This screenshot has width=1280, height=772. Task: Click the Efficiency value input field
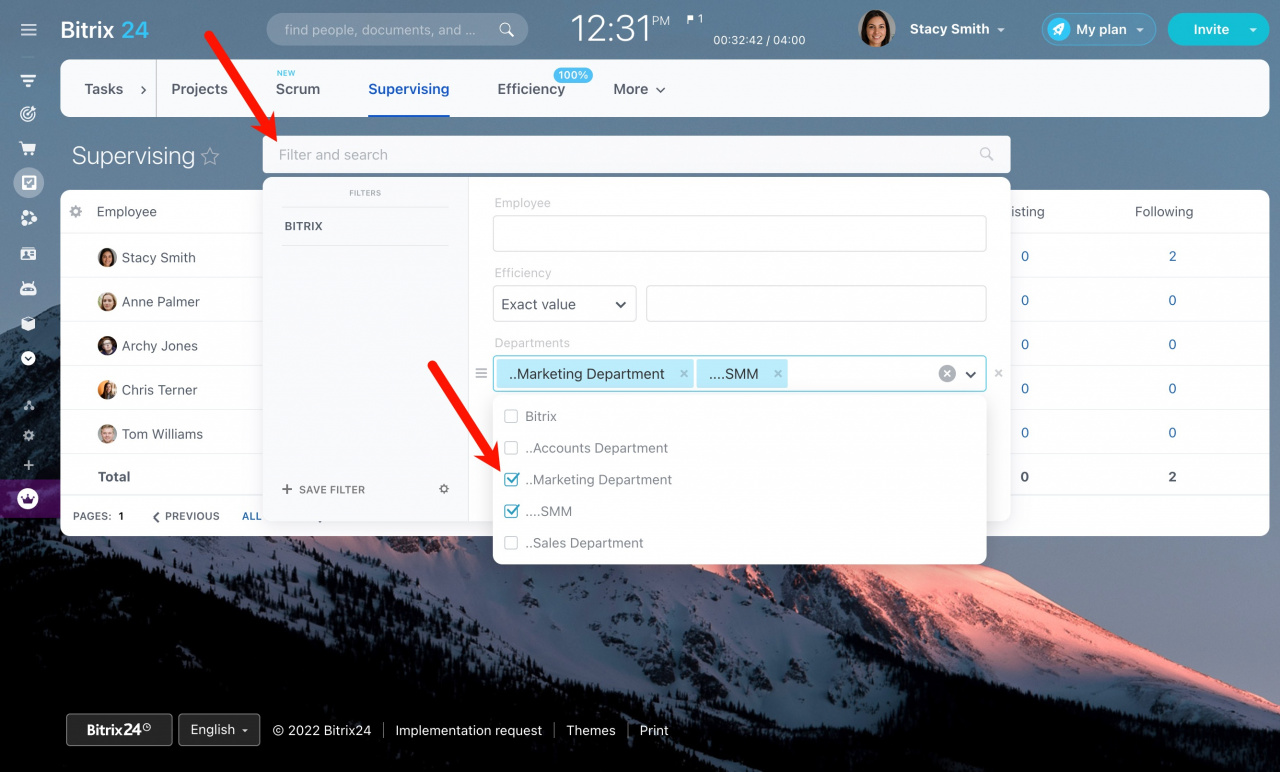[x=816, y=304]
